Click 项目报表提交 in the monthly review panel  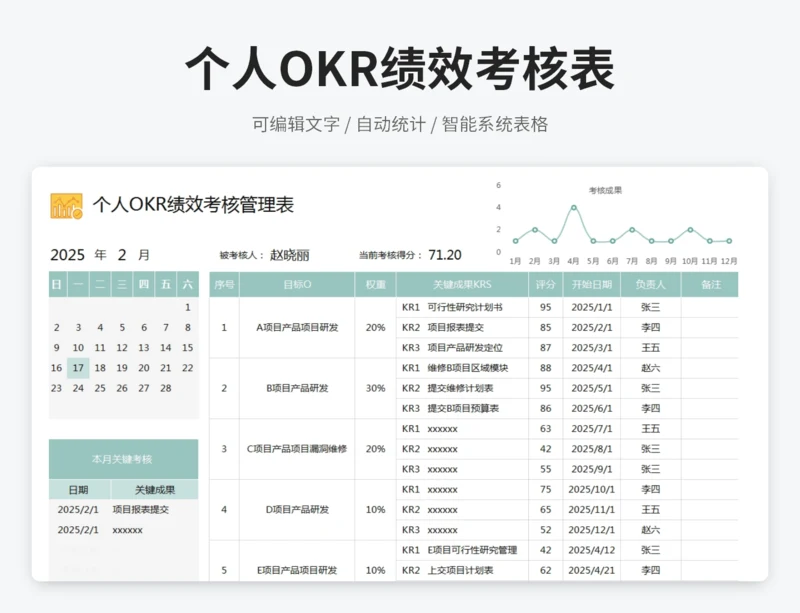pyautogui.click(x=140, y=509)
